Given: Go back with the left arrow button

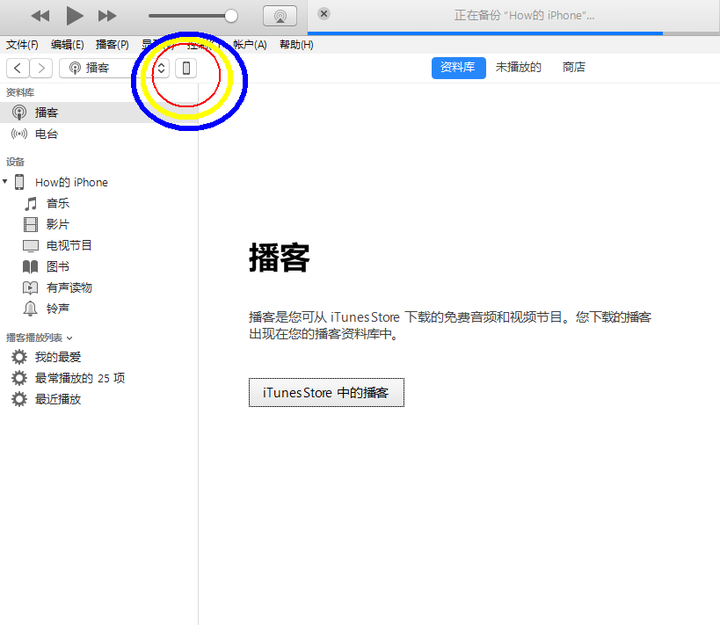Looking at the screenshot, I should coord(18,68).
